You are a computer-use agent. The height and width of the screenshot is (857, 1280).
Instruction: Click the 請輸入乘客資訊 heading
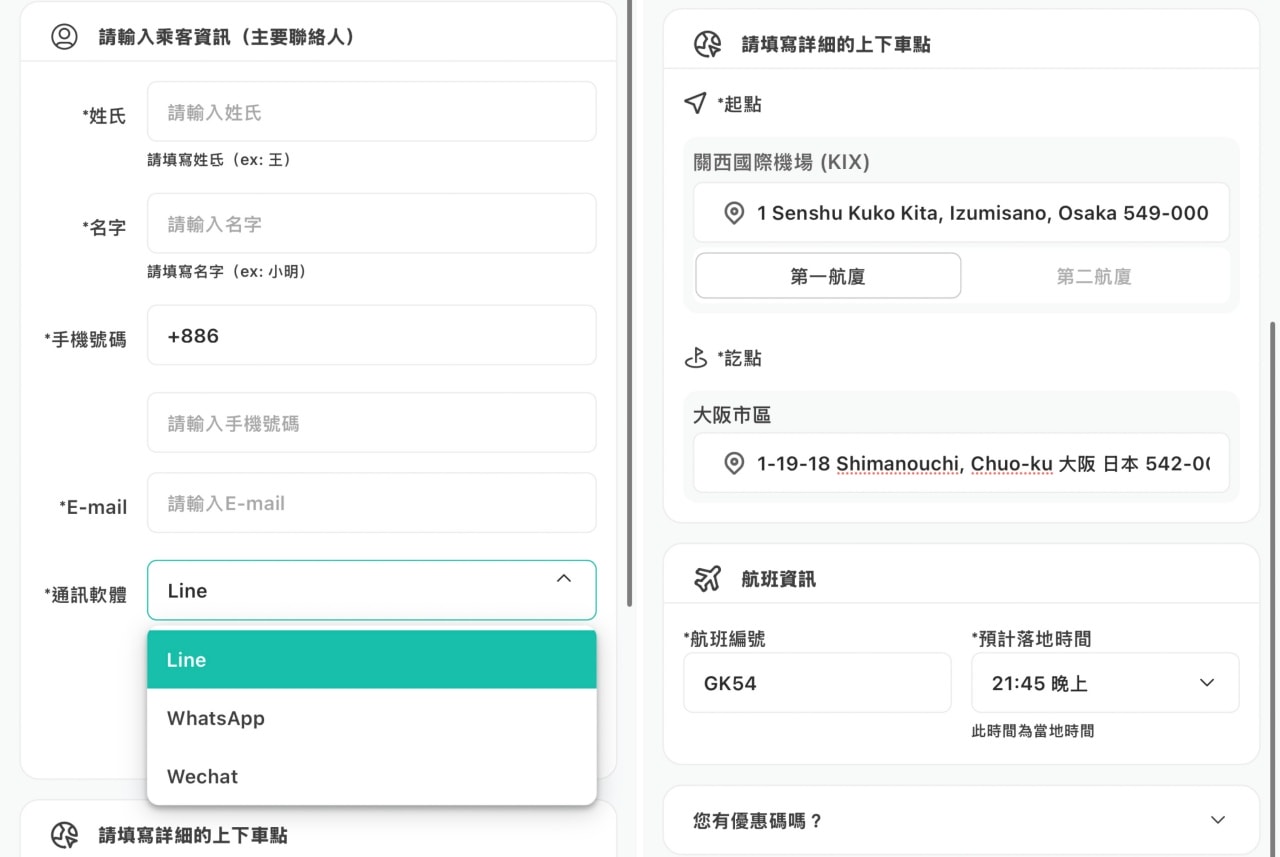227,37
